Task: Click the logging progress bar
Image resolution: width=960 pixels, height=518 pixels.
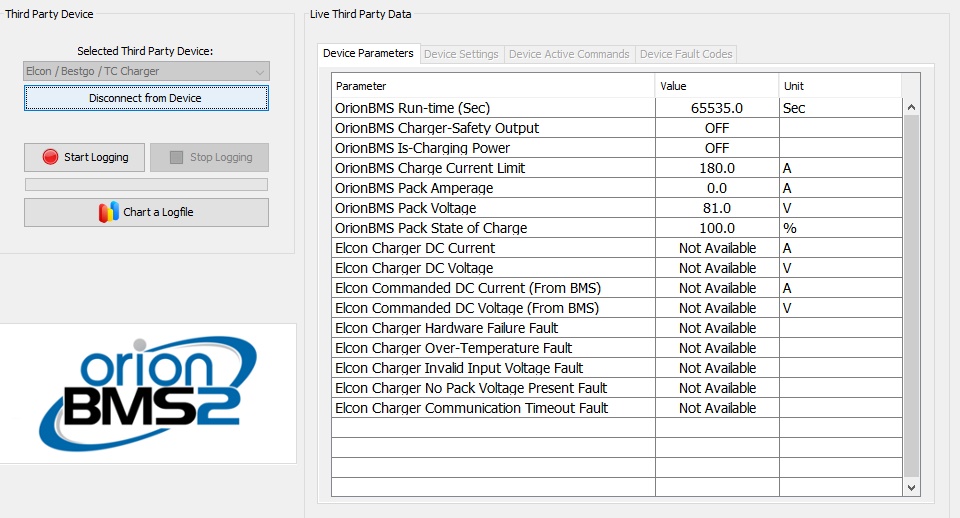Action: click(146, 185)
